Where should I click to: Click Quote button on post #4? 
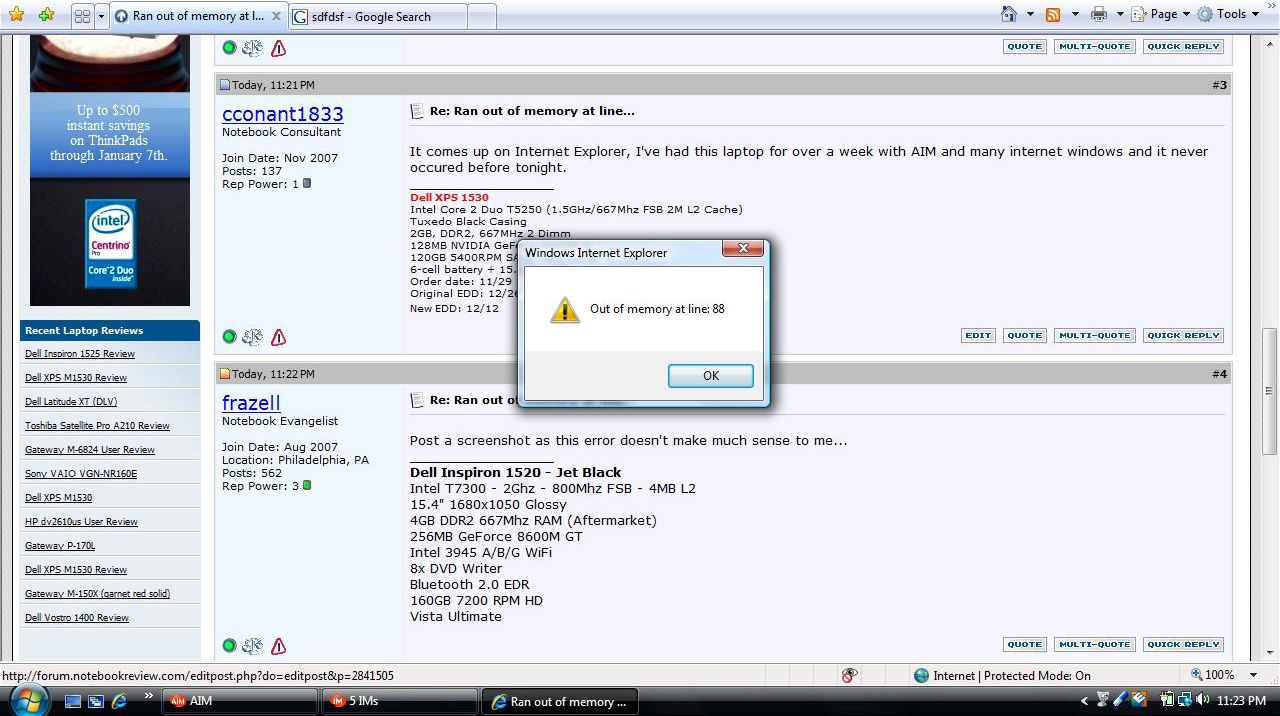point(1024,644)
